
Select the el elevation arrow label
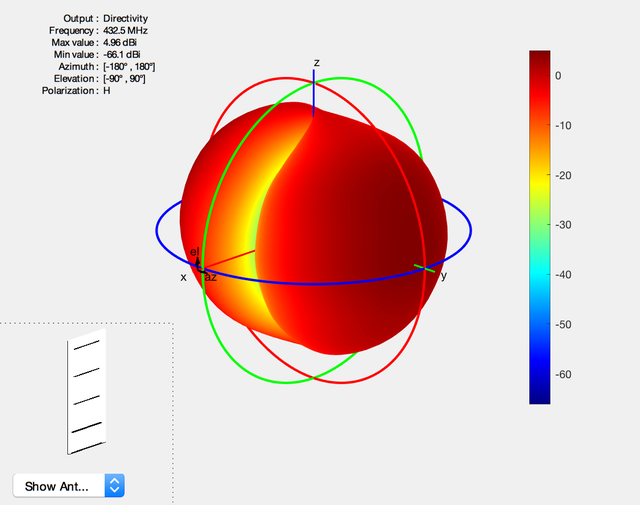pos(195,251)
